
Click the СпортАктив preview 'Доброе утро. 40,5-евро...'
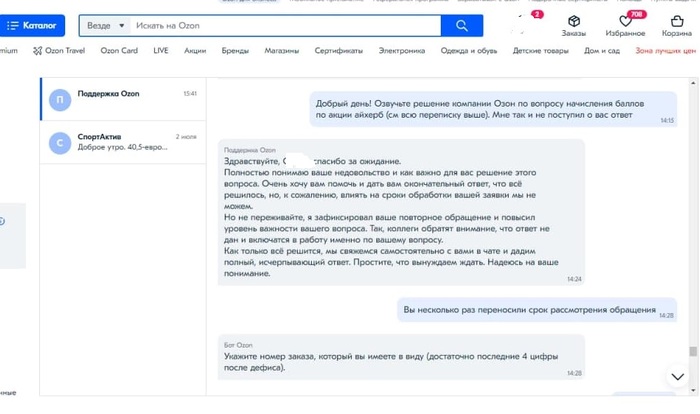(123, 147)
